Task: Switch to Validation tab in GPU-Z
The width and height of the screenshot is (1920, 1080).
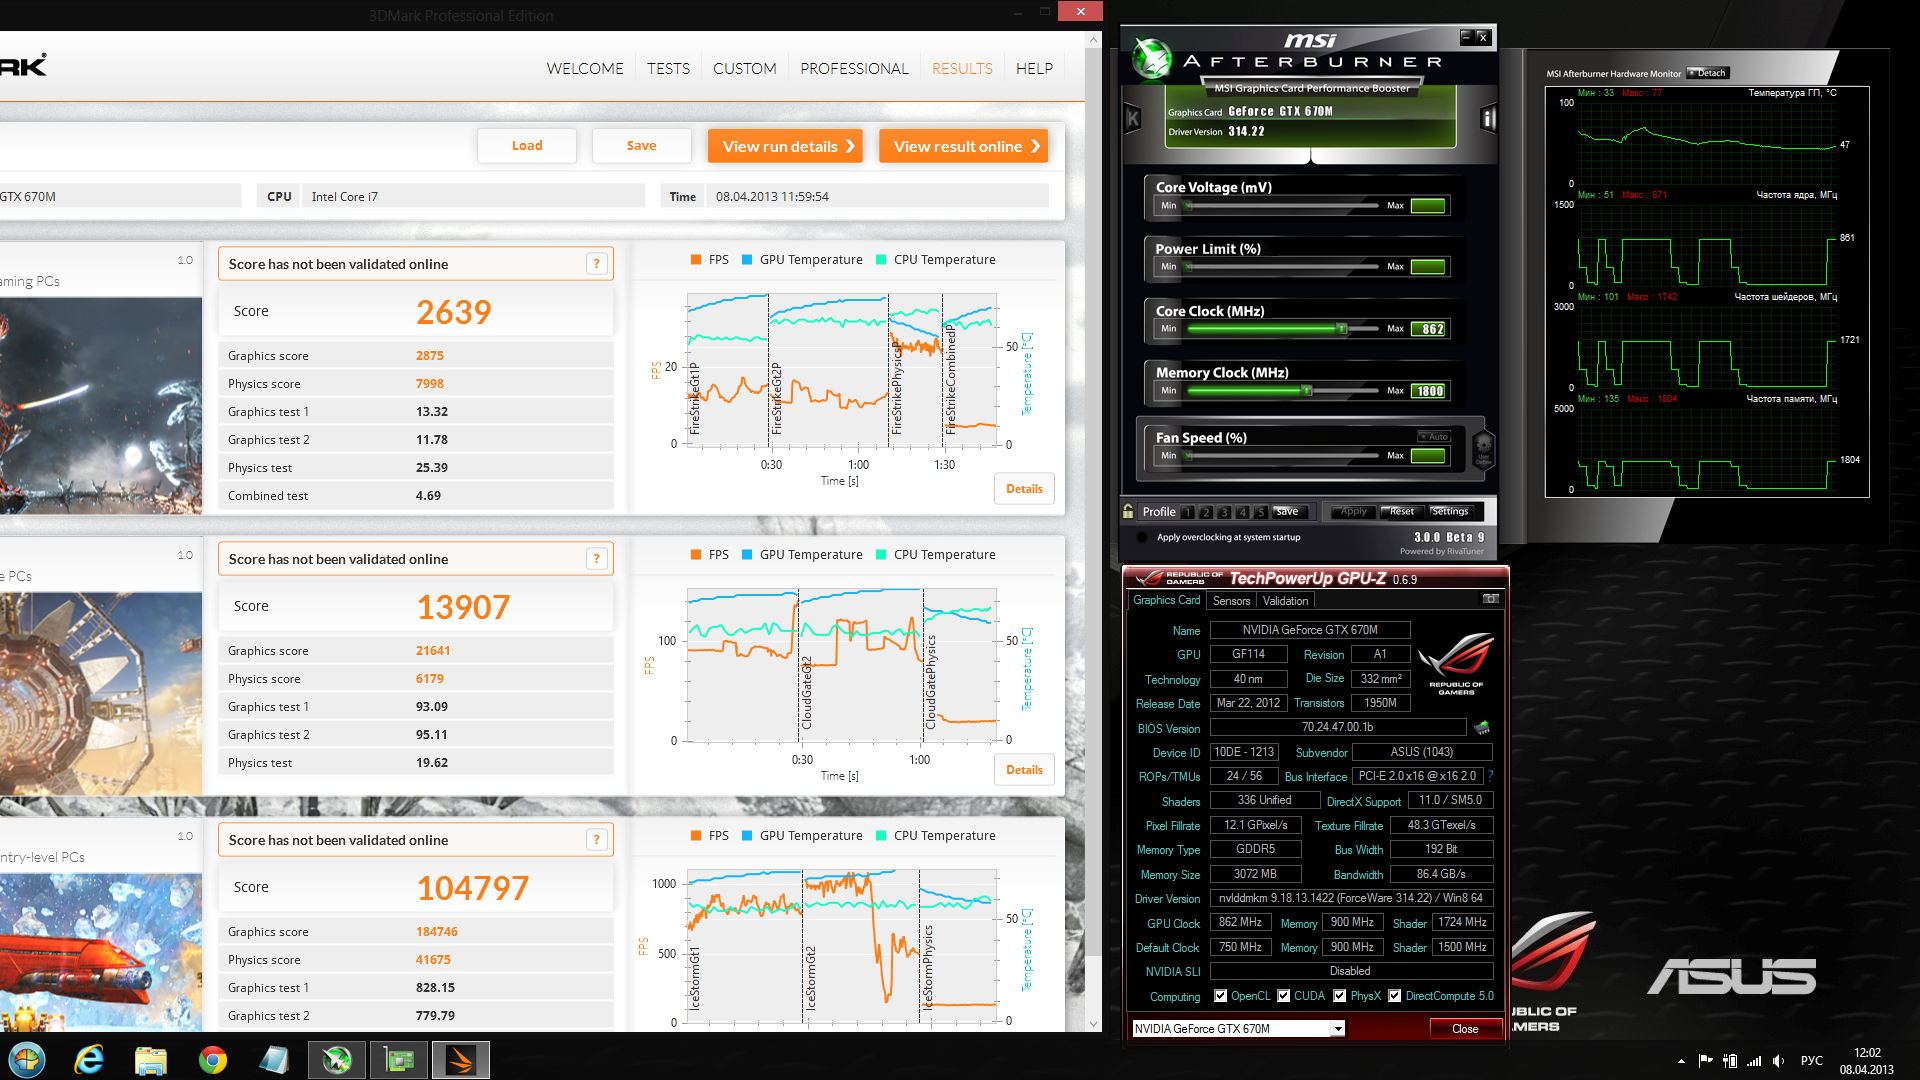Action: (1285, 601)
